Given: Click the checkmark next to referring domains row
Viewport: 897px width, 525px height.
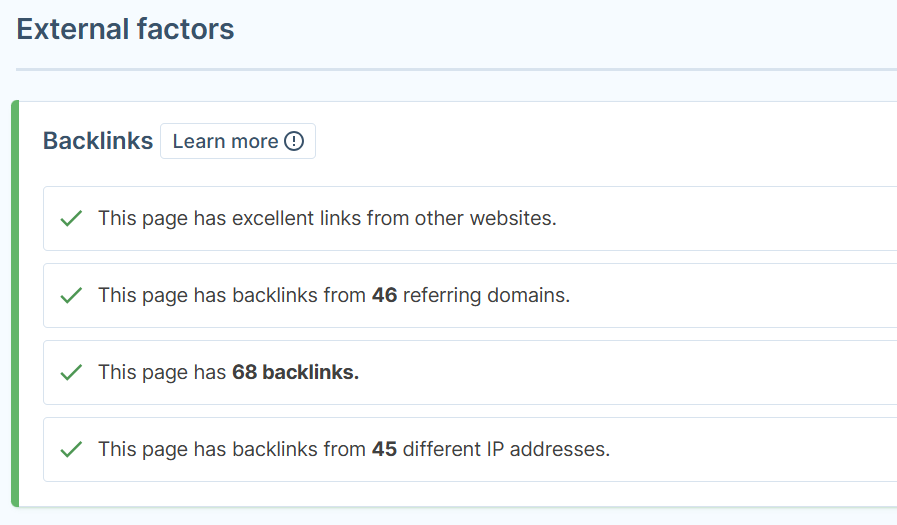Looking at the screenshot, I should coord(71,295).
